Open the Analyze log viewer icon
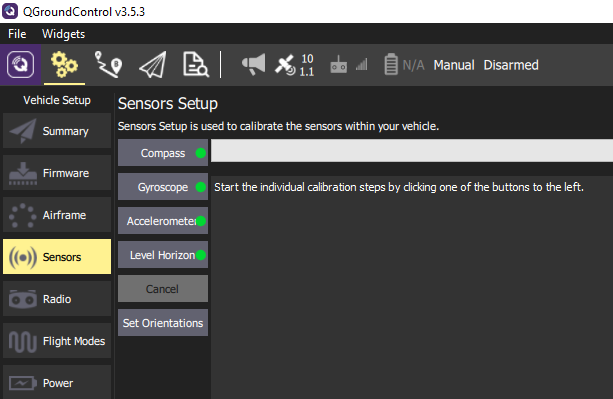 tap(196, 64)
